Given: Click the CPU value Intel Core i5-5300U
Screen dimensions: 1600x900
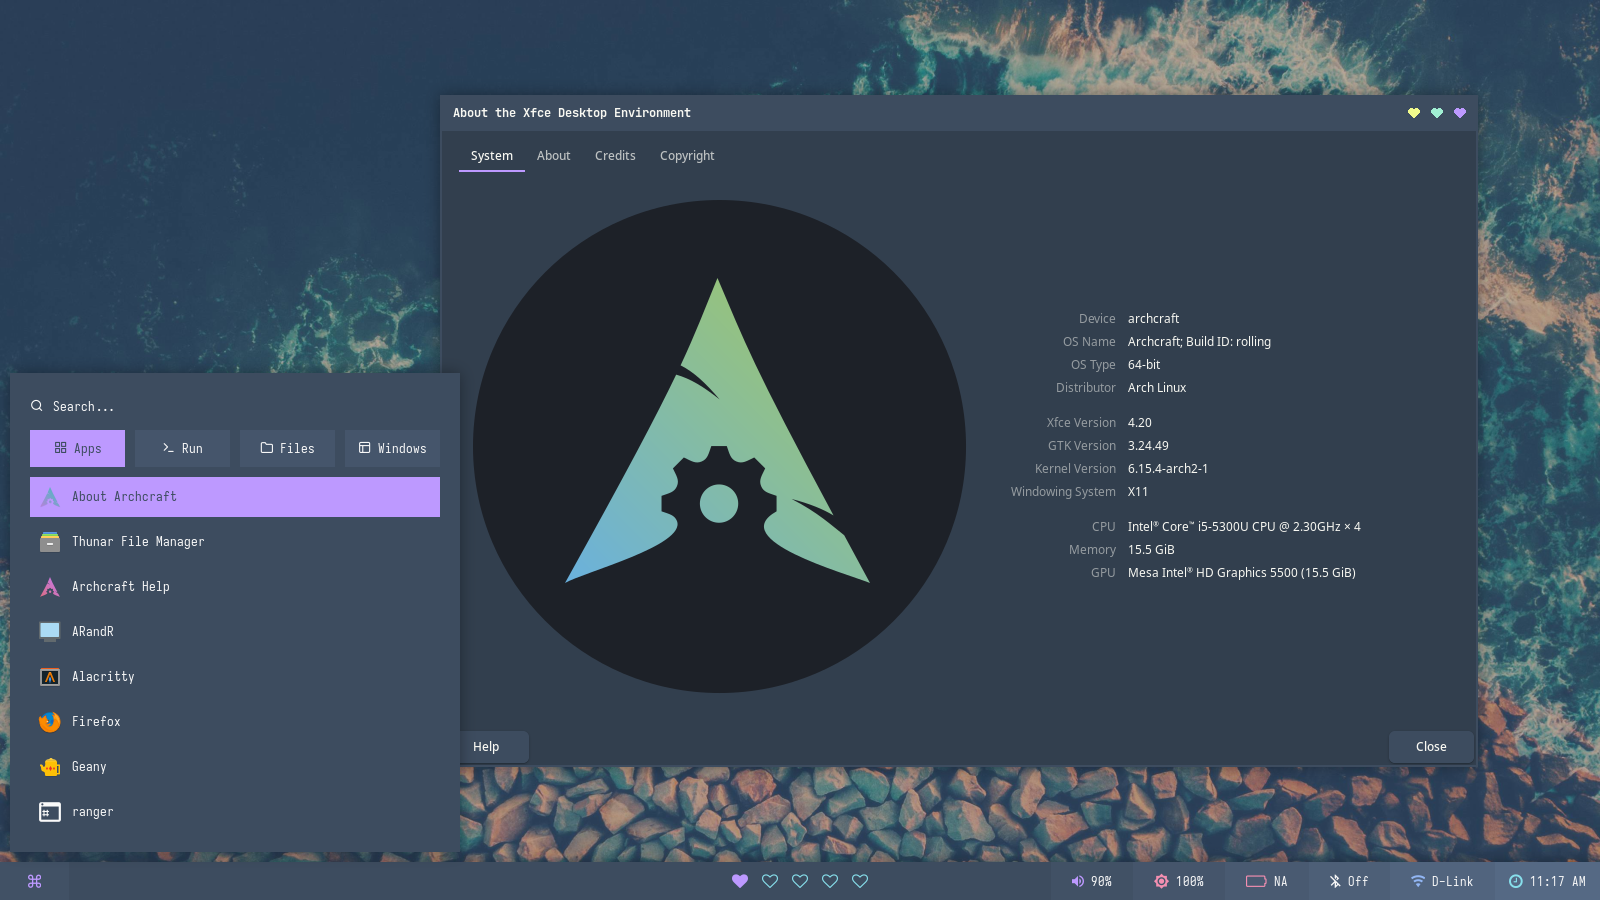Looking at the screenshot, I should pyautogui.click(x=1244, y=527).
